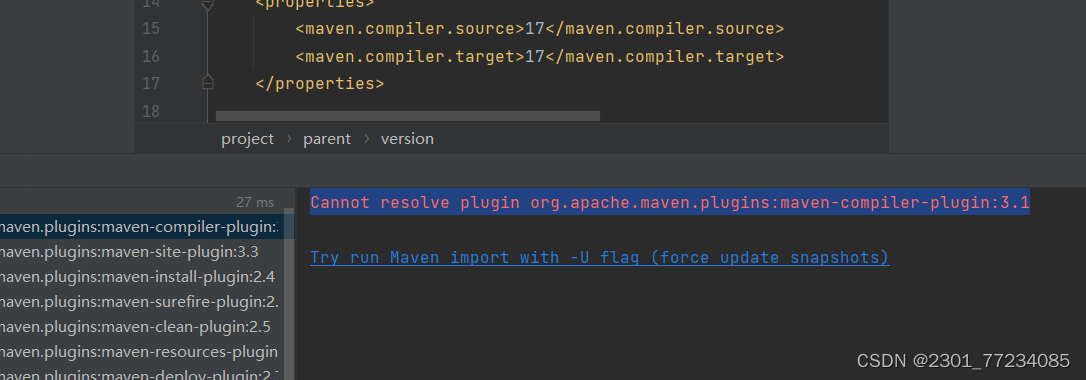Click the maven.compiler.target line in the editor
The image size is (1086, 380).
[x=540, y=56]
